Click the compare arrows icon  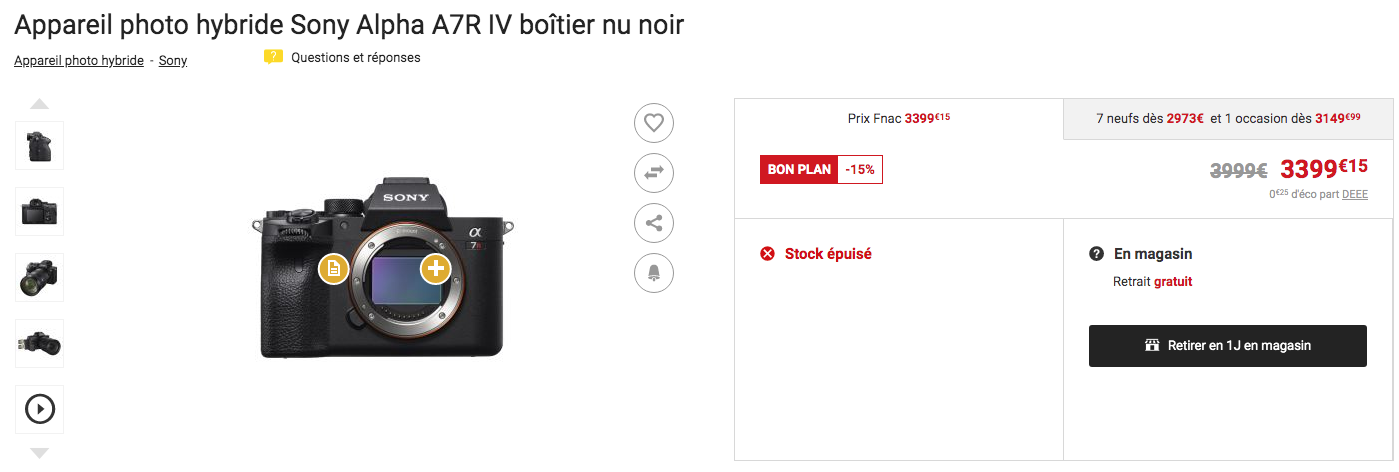(x=654, y=173)
